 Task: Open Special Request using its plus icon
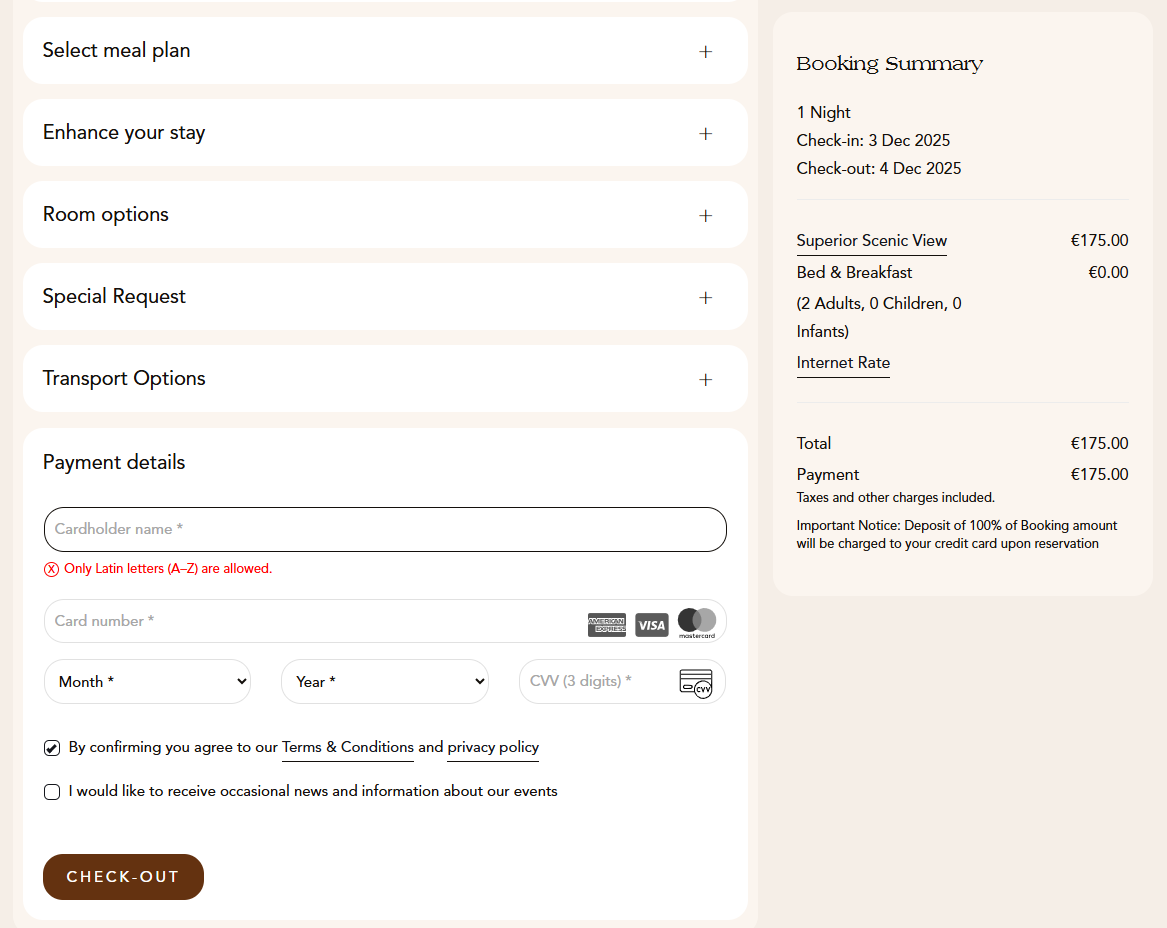point(705,297)
